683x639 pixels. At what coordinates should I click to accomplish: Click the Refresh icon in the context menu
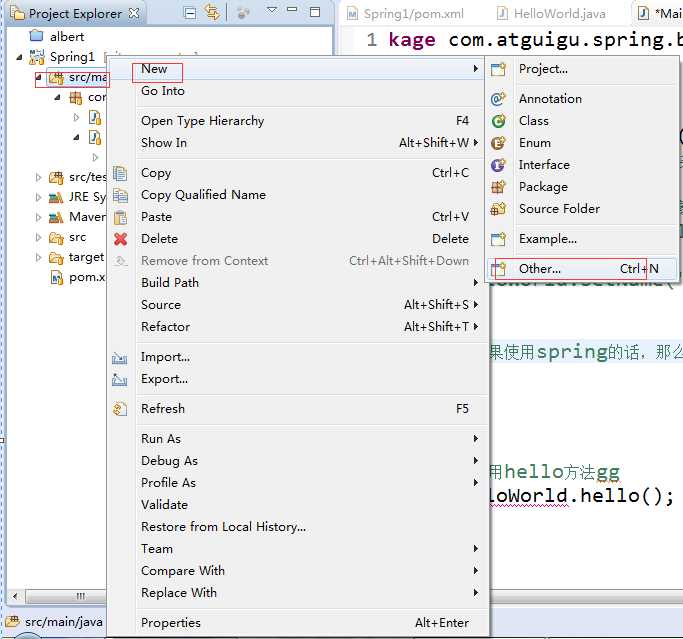[x=121, y=409]
